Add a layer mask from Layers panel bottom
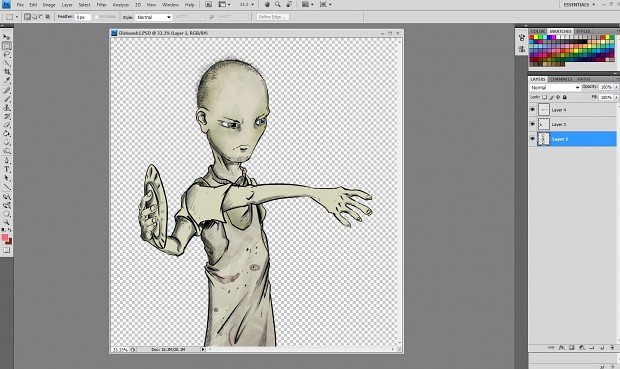620x369 pixels. click(x=571, y=348)
